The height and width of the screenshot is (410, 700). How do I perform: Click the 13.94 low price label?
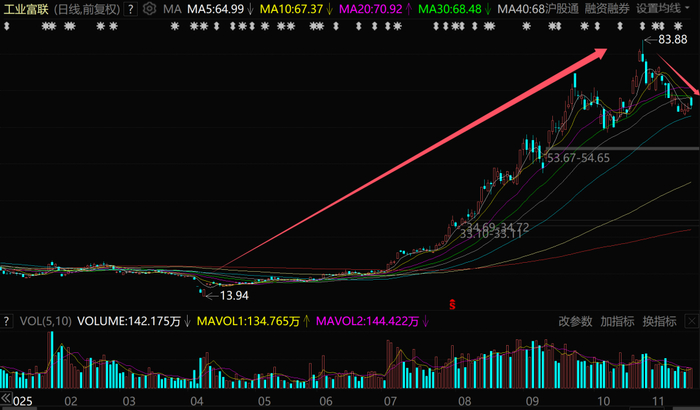[234, 296]
